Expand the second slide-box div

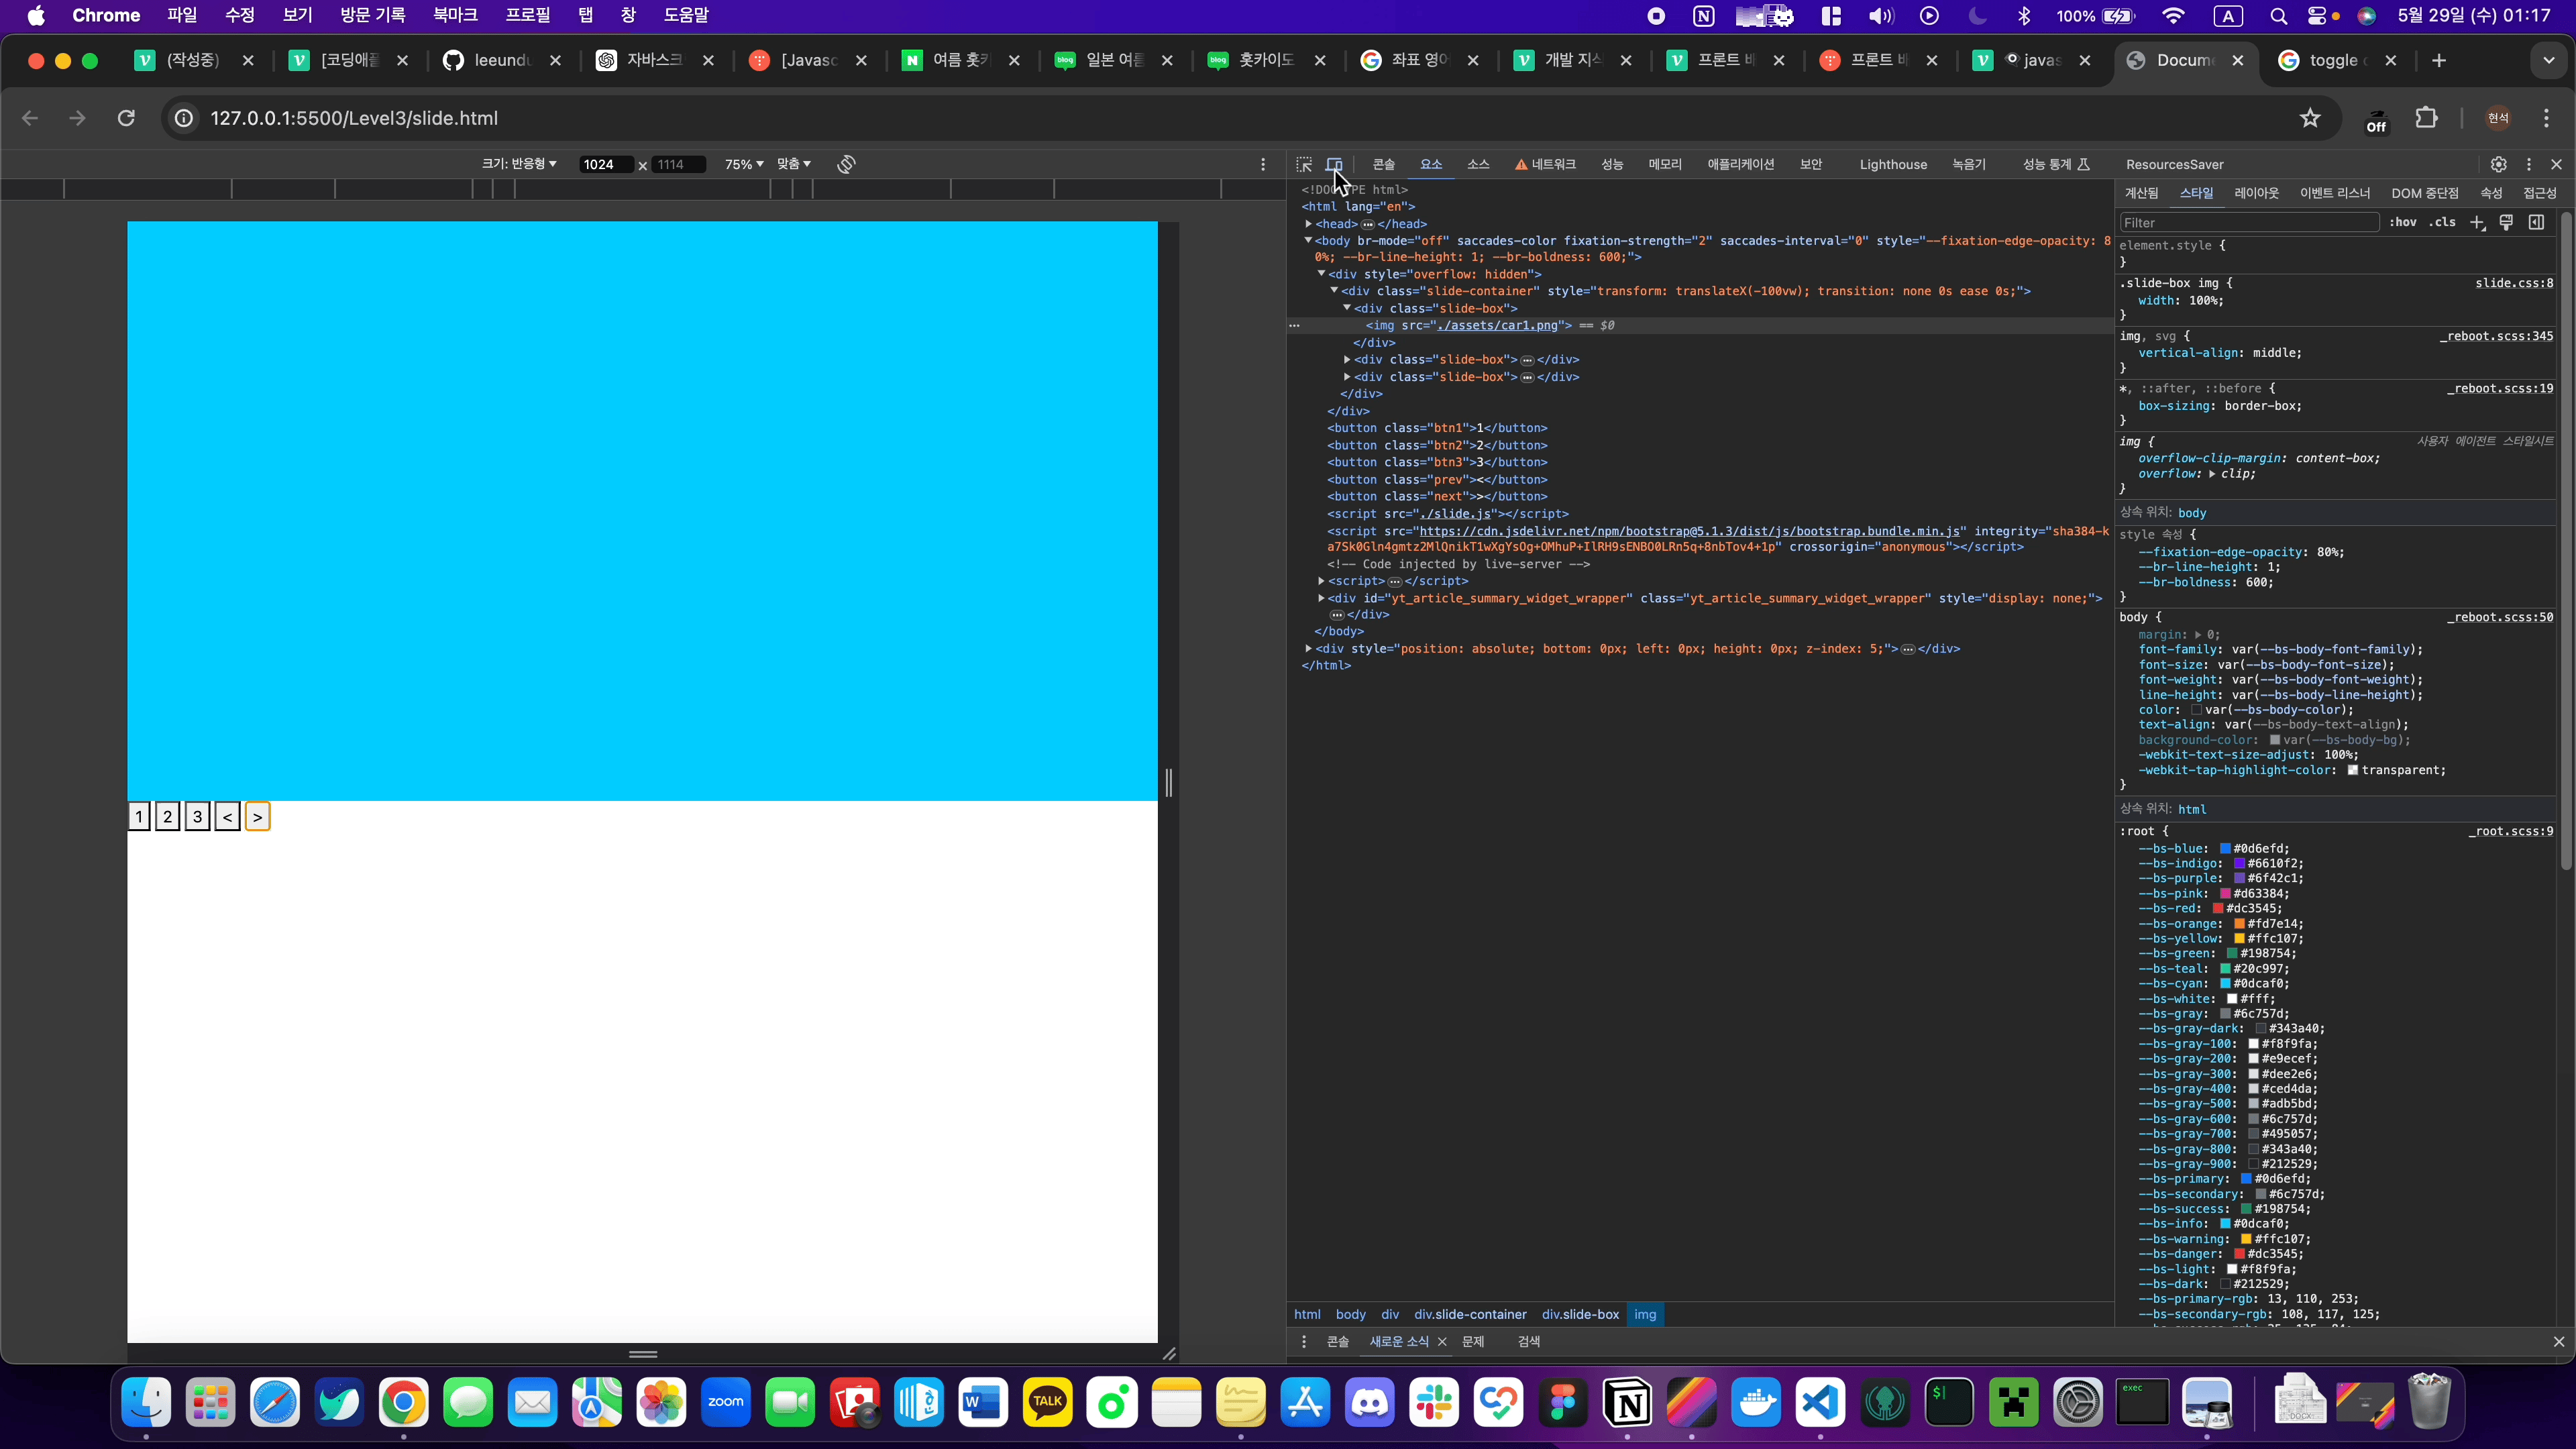[x=1347, y=359]
